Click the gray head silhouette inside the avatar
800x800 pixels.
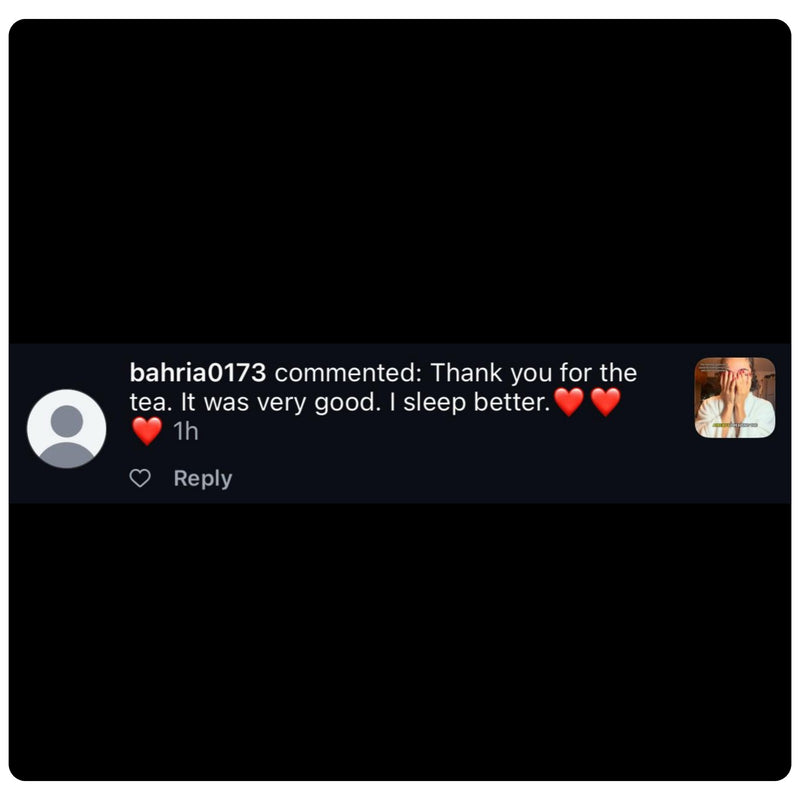pyautogui.click(x=67, y=421)
